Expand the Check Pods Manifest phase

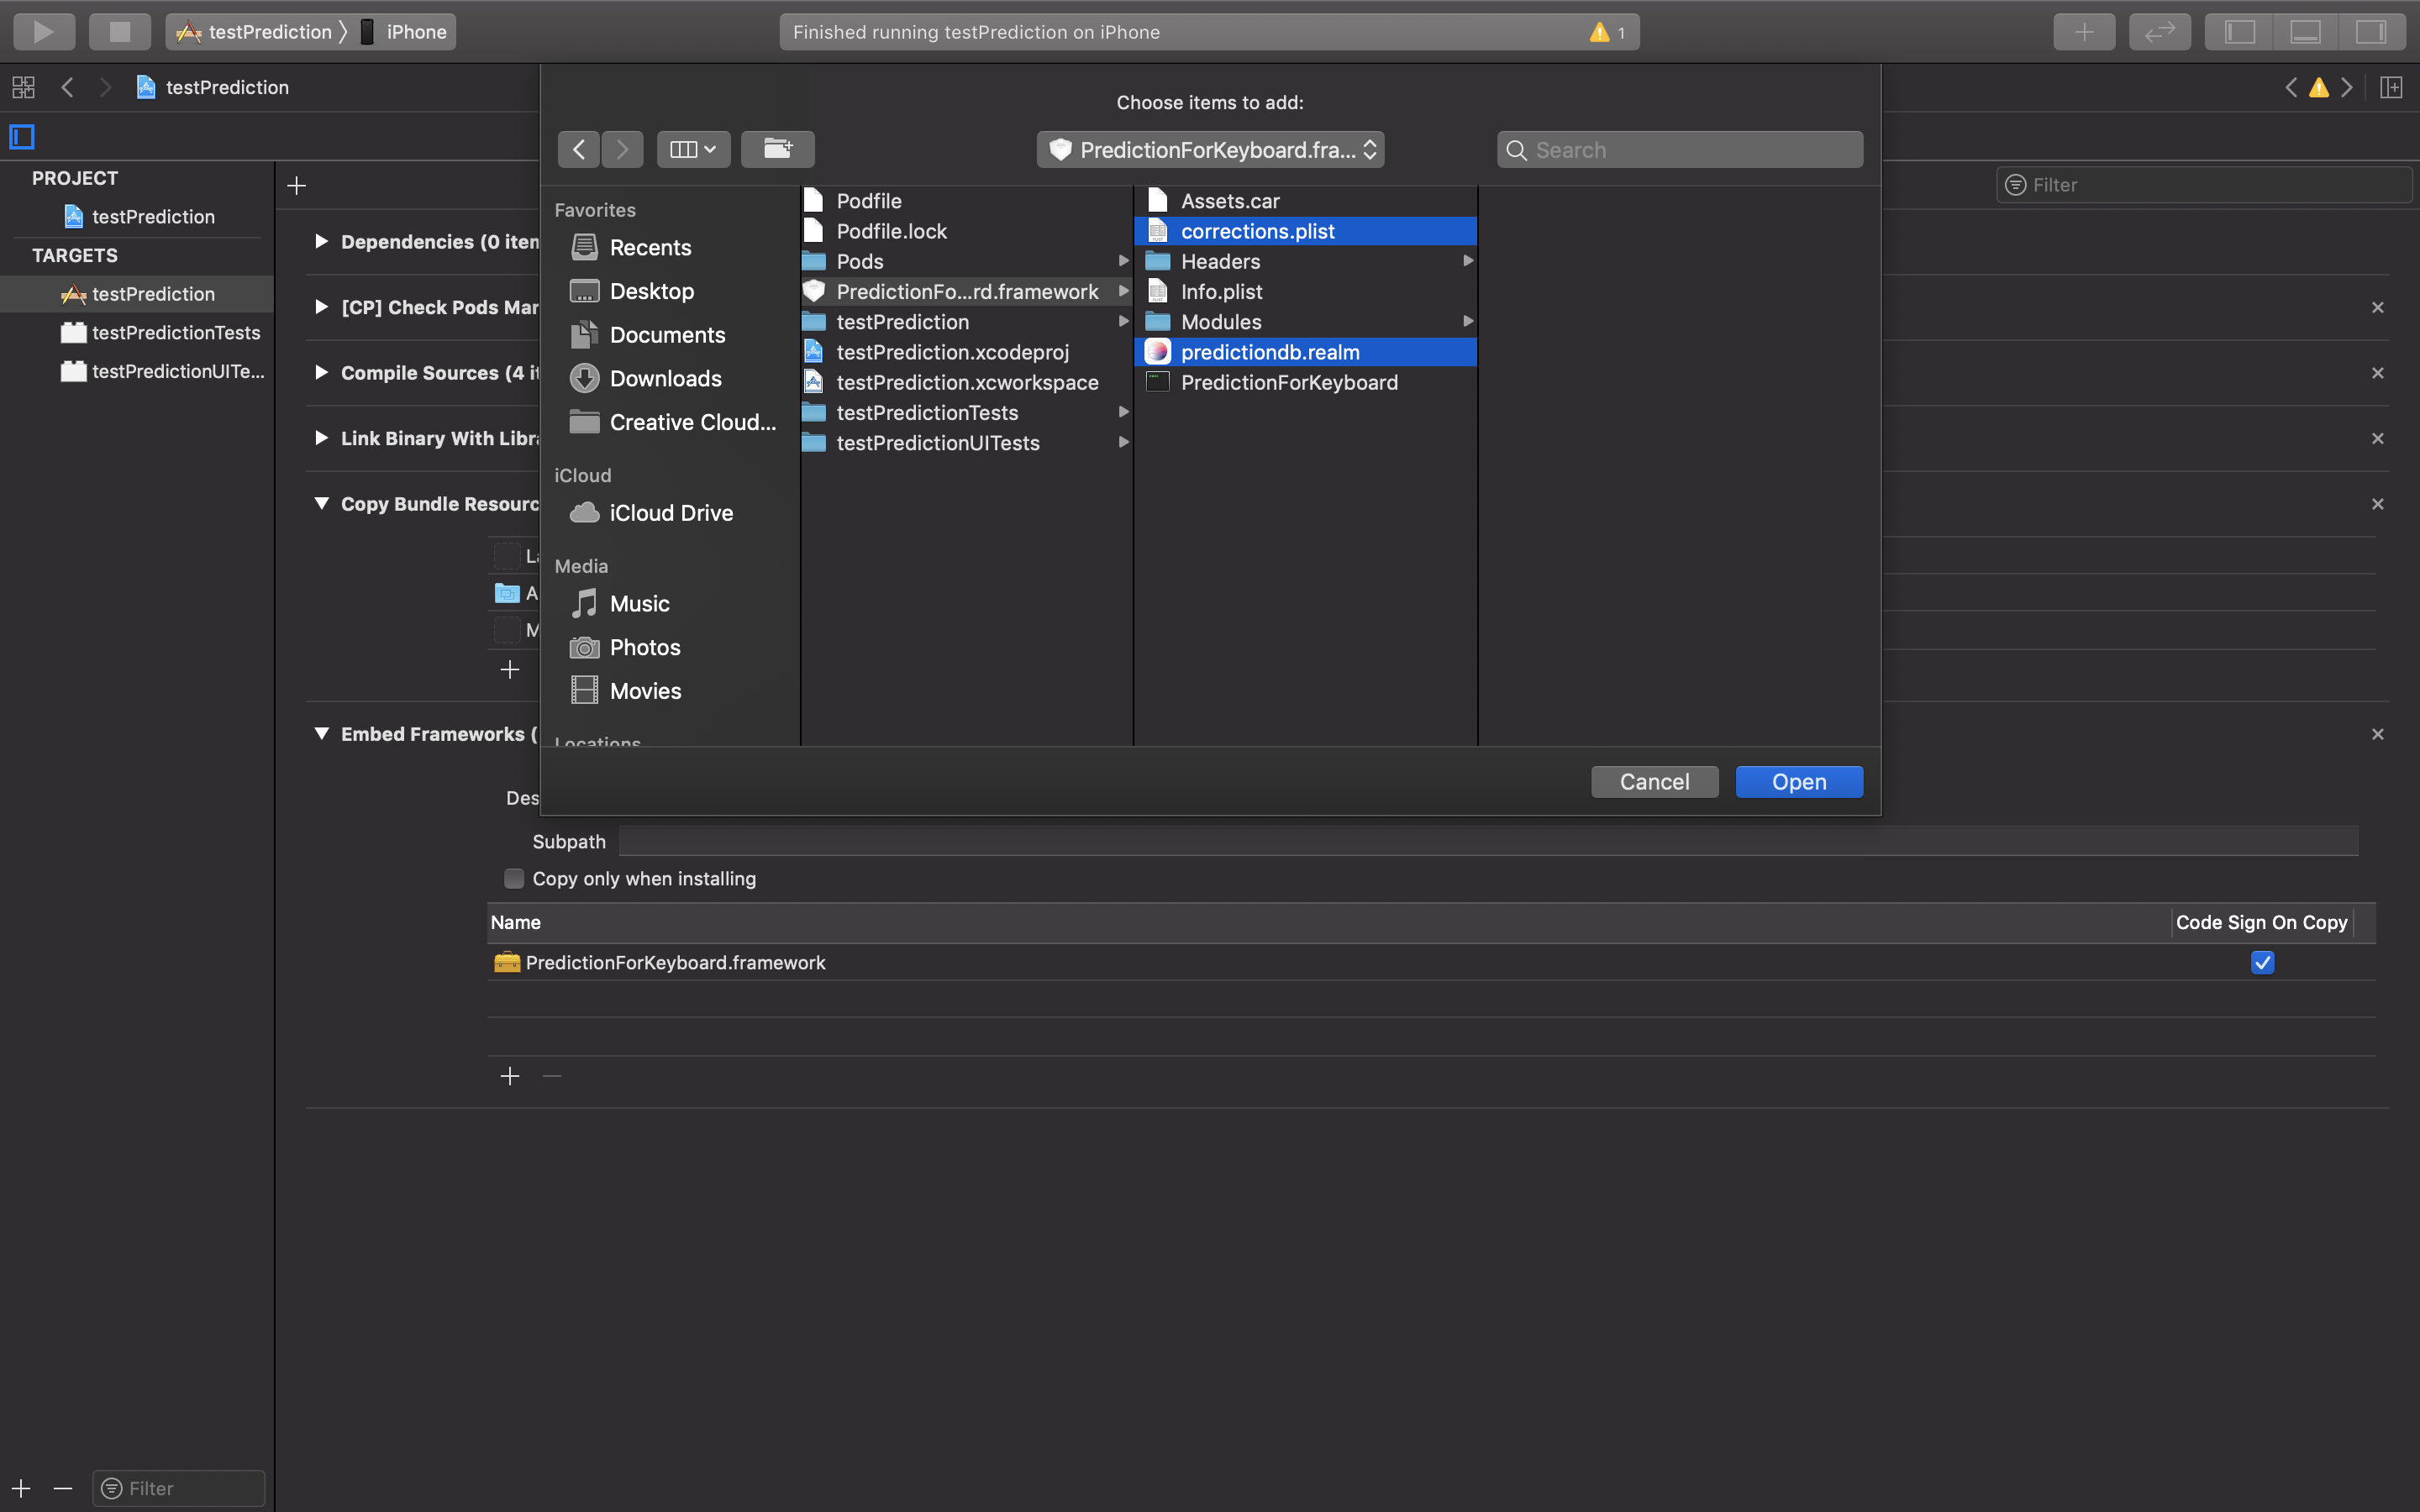[x=321, y=307]
